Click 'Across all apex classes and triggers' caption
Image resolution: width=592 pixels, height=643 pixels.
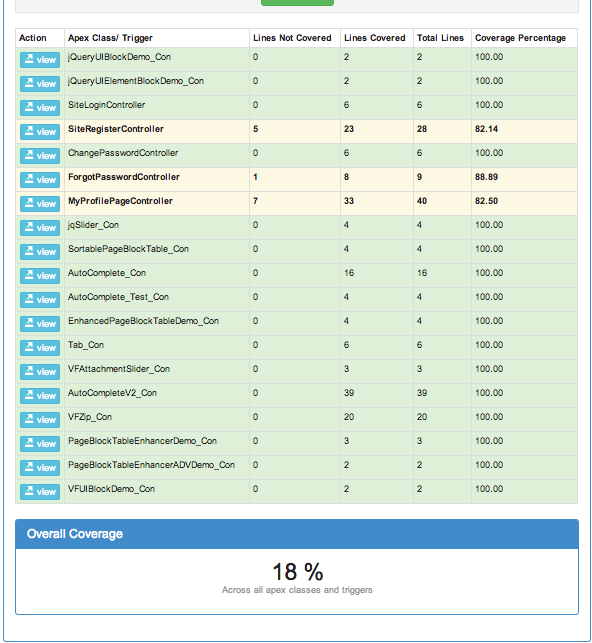pyautogui.click(x=297, y=590)
